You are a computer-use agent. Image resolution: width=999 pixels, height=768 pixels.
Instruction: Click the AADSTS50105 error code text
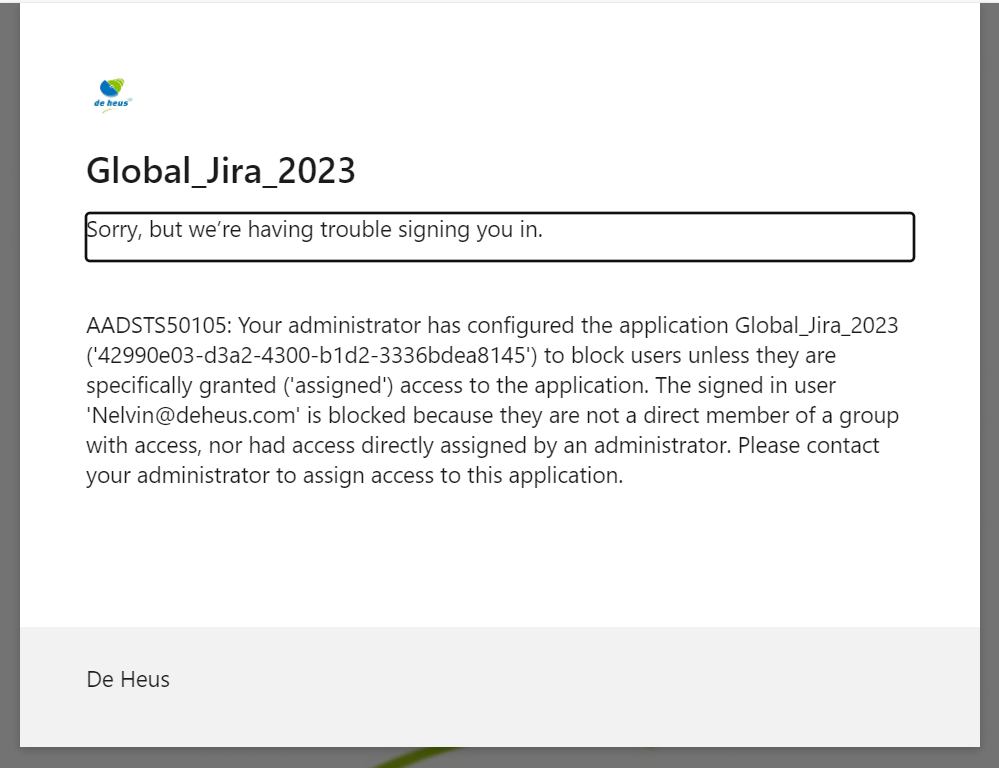[156, 326]
